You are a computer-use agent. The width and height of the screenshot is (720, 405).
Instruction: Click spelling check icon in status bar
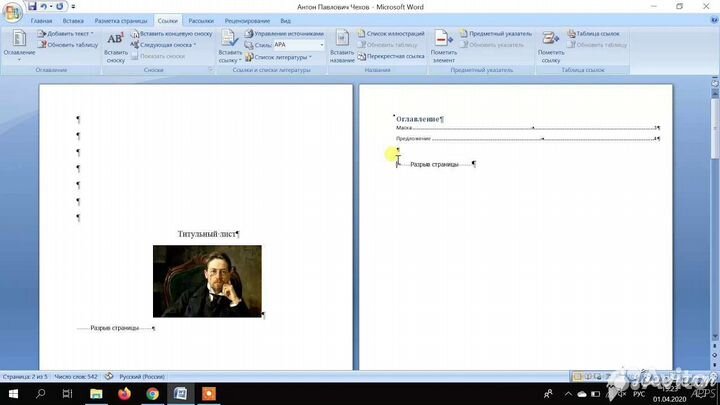109,377
